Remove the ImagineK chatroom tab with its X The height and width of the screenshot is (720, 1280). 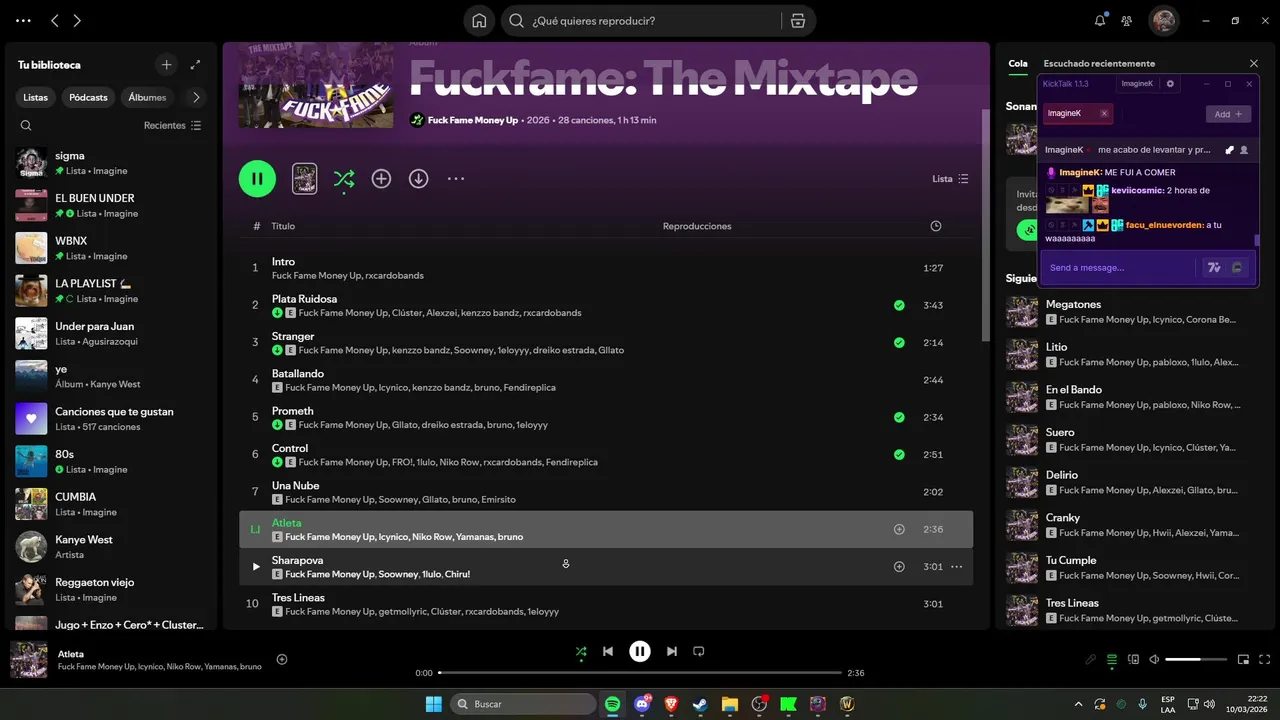tap(1104, 113)
